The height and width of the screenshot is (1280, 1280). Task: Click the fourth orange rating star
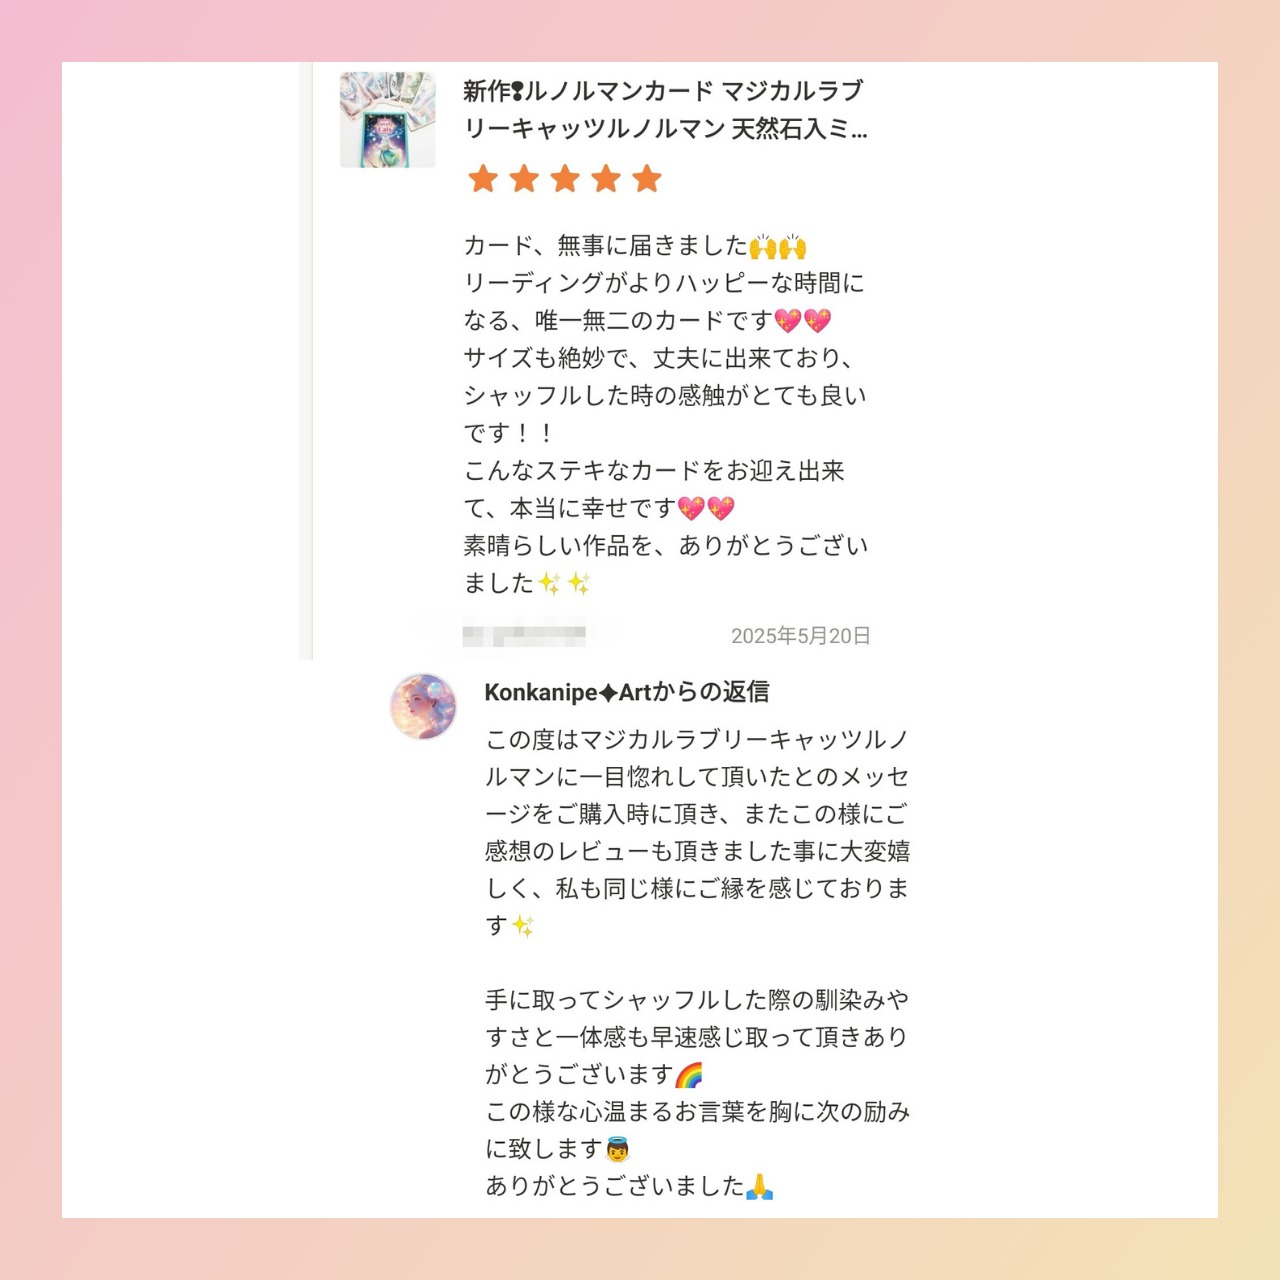click(x=606, y=179)
